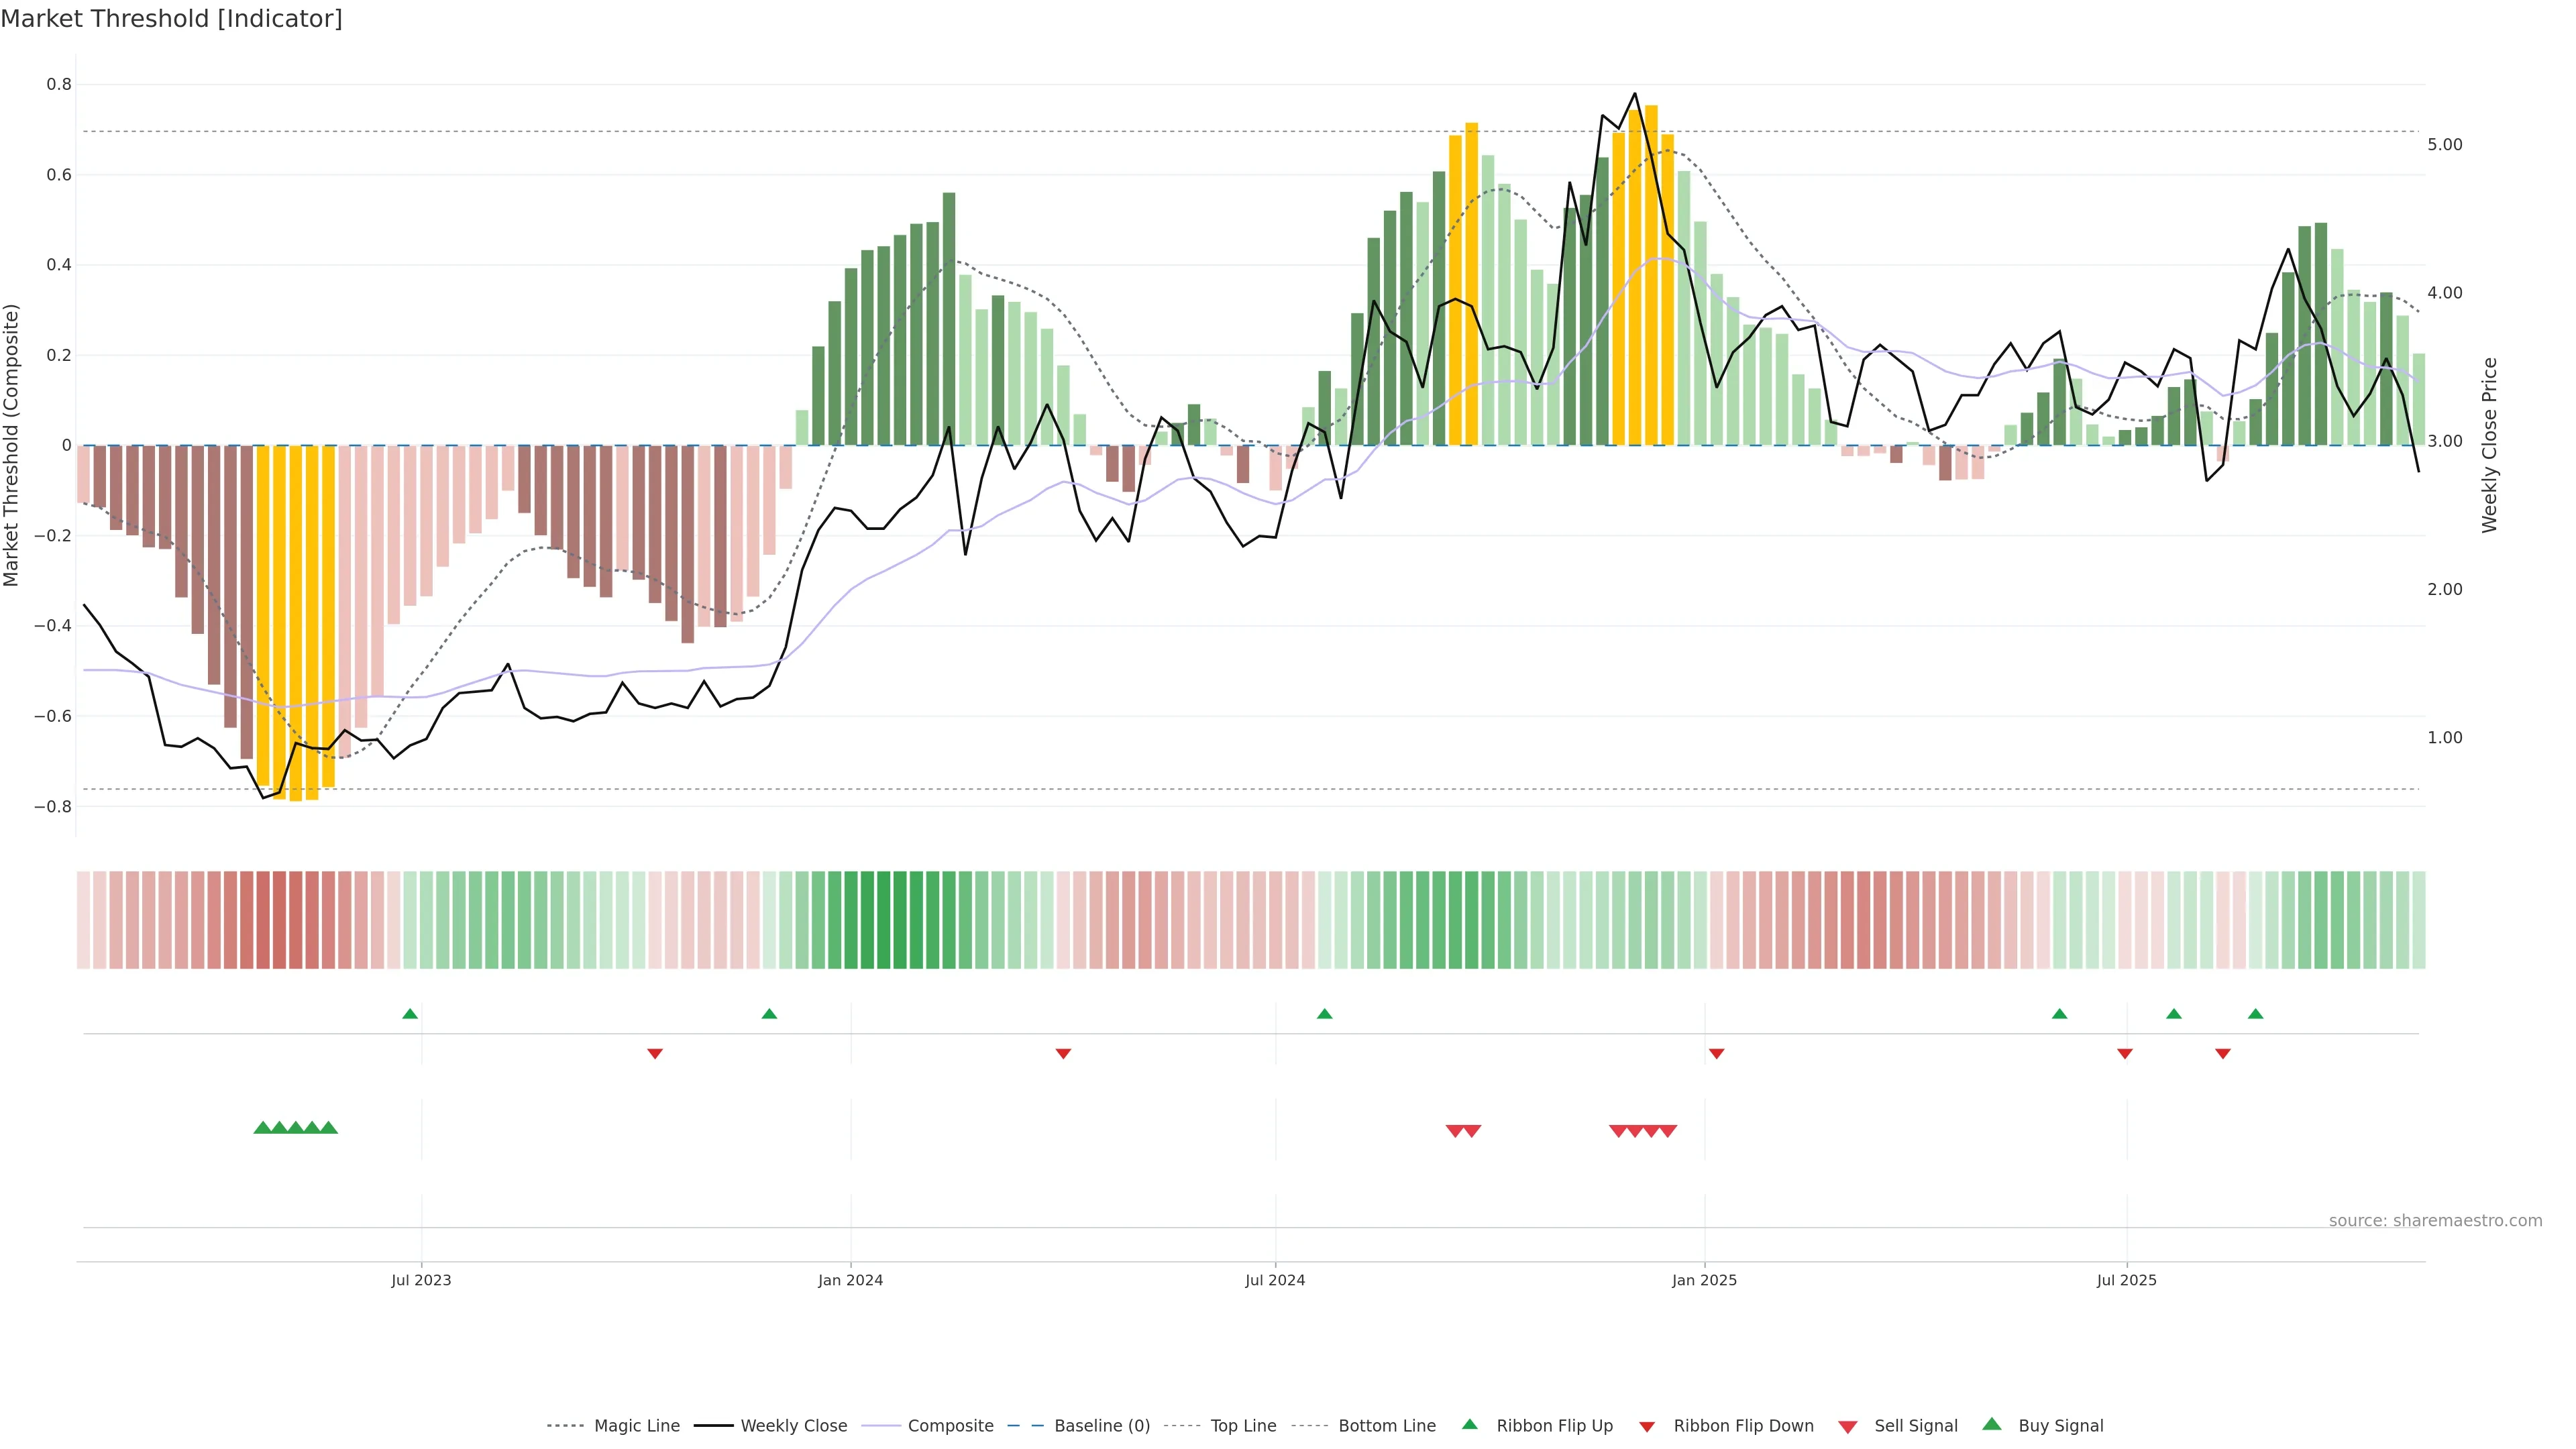Click the Ribbon Flip Down legend icon
The height and width of the screenshot is (1449, 2576).
coord(1647,1427)
